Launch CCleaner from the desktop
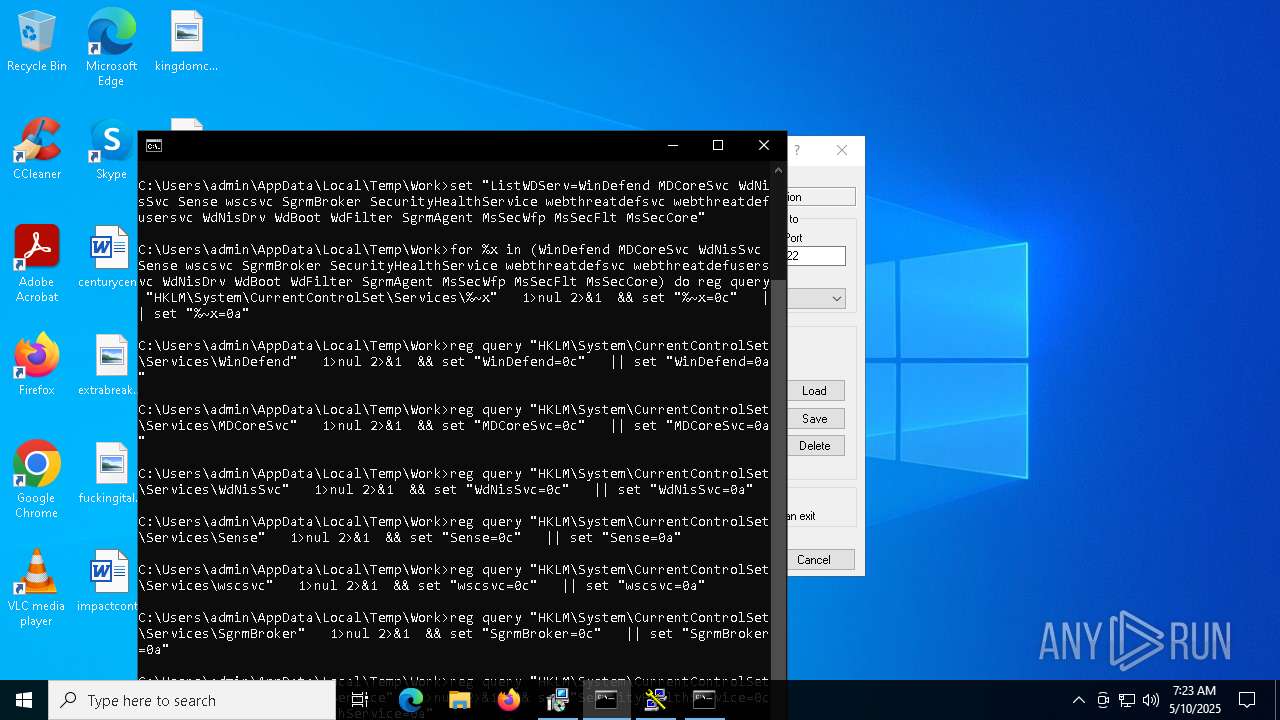The image size is (1280, 720). click(37, 150)
